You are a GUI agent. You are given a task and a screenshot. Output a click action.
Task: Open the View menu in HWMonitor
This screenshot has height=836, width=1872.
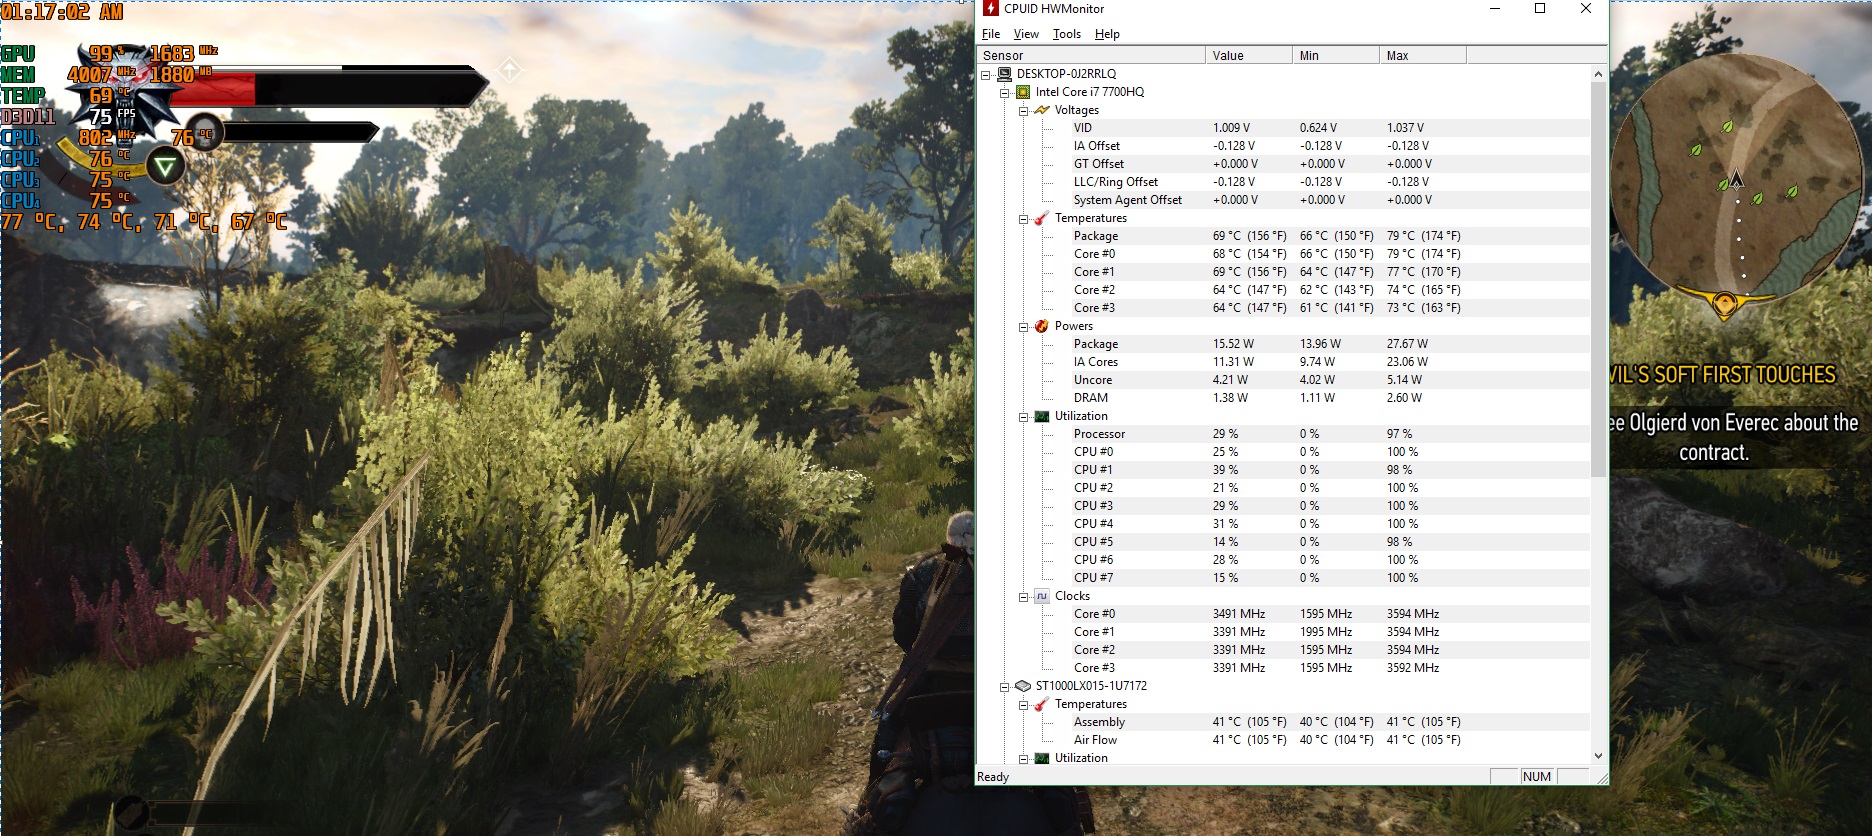pos(1026,34)
